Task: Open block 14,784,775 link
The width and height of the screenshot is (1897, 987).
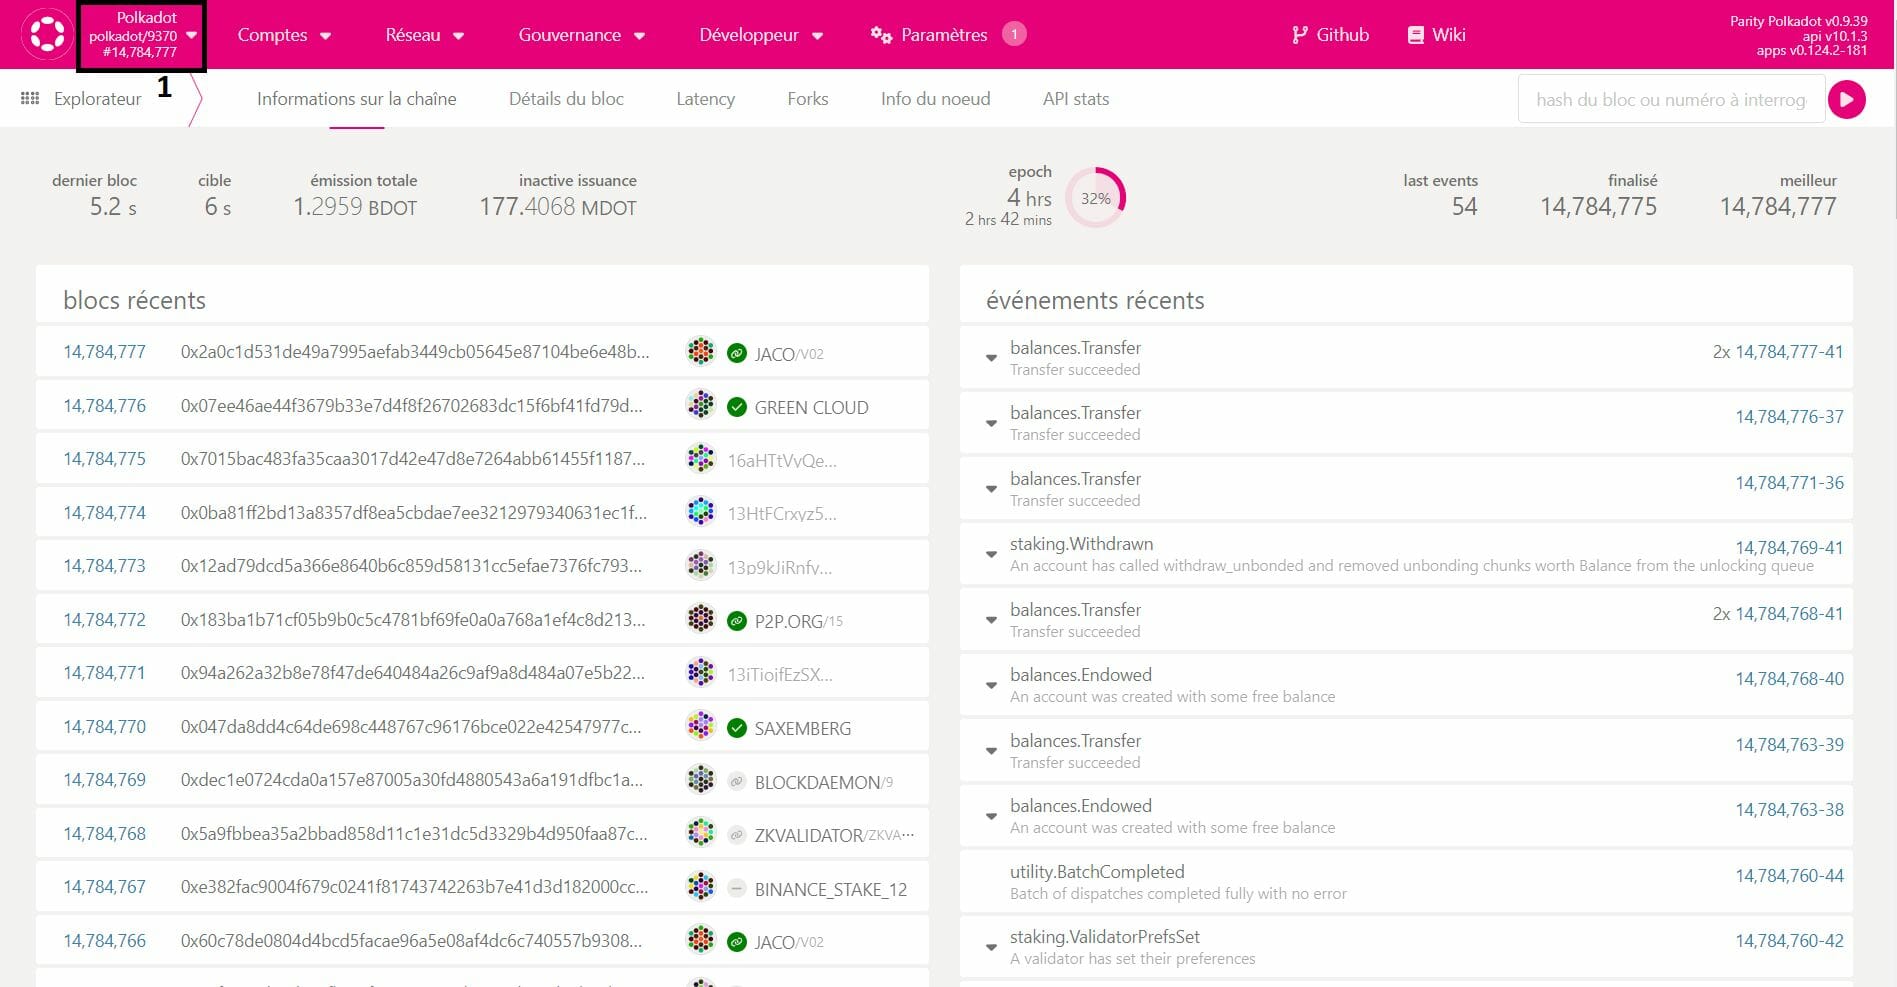Action: (105, 459)
